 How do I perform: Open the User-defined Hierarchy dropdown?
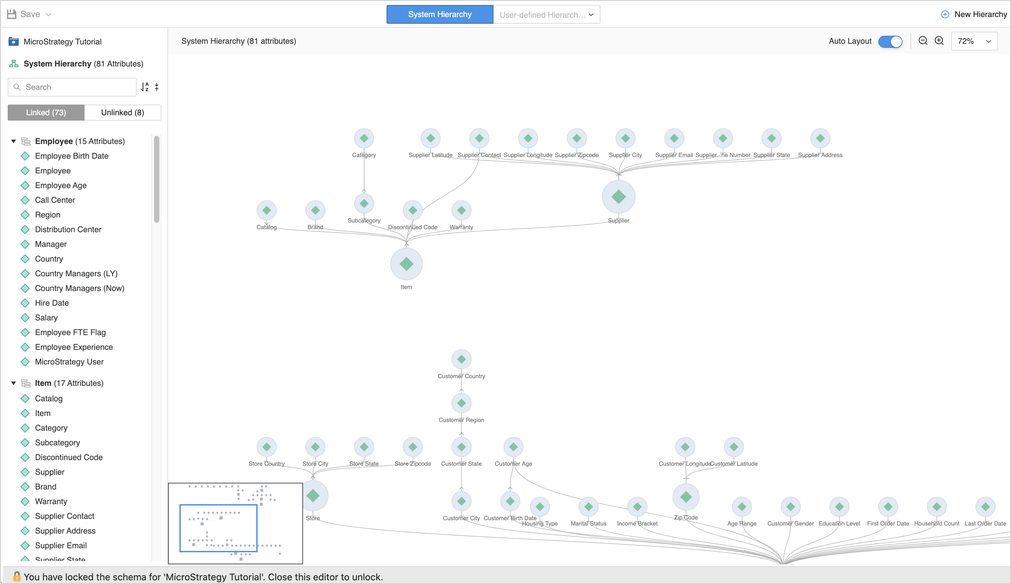547,15
